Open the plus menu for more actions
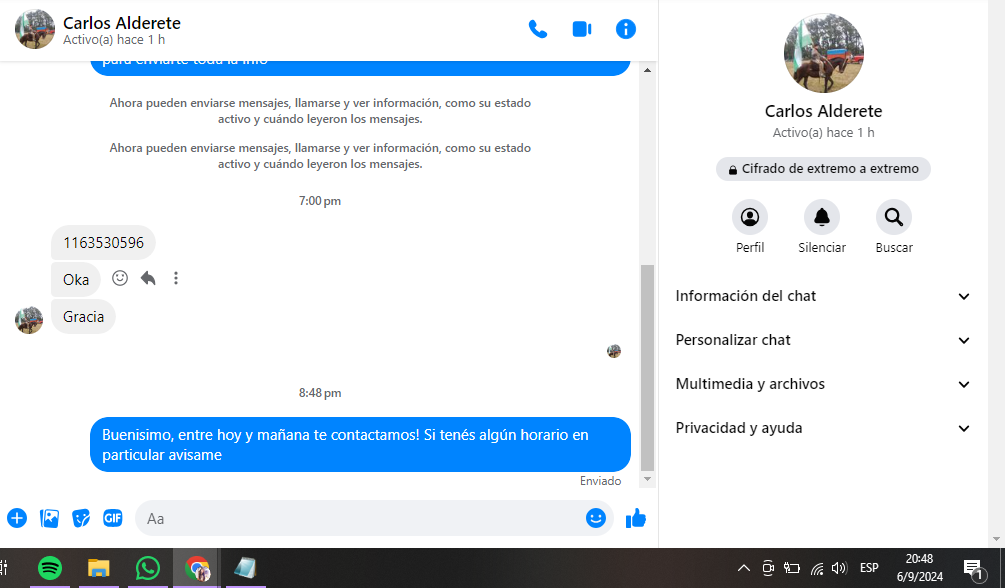 pos(17,518)
